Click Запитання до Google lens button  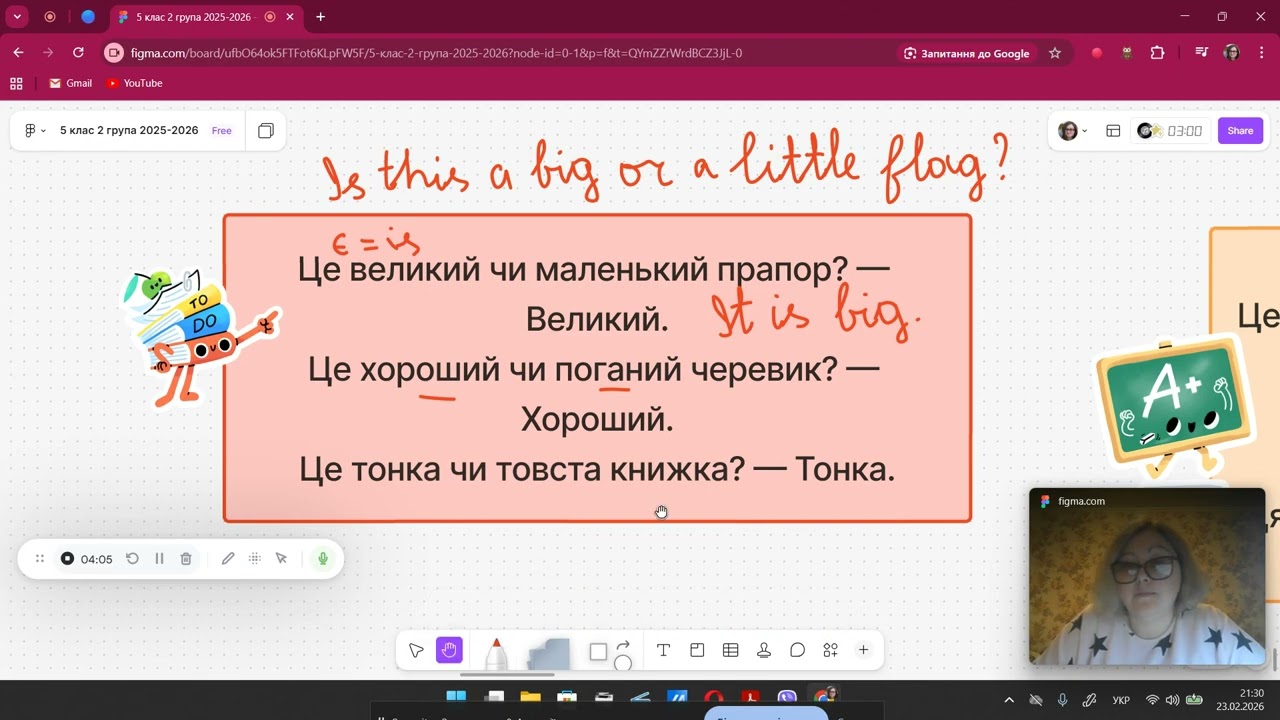(x=966, y=53)
